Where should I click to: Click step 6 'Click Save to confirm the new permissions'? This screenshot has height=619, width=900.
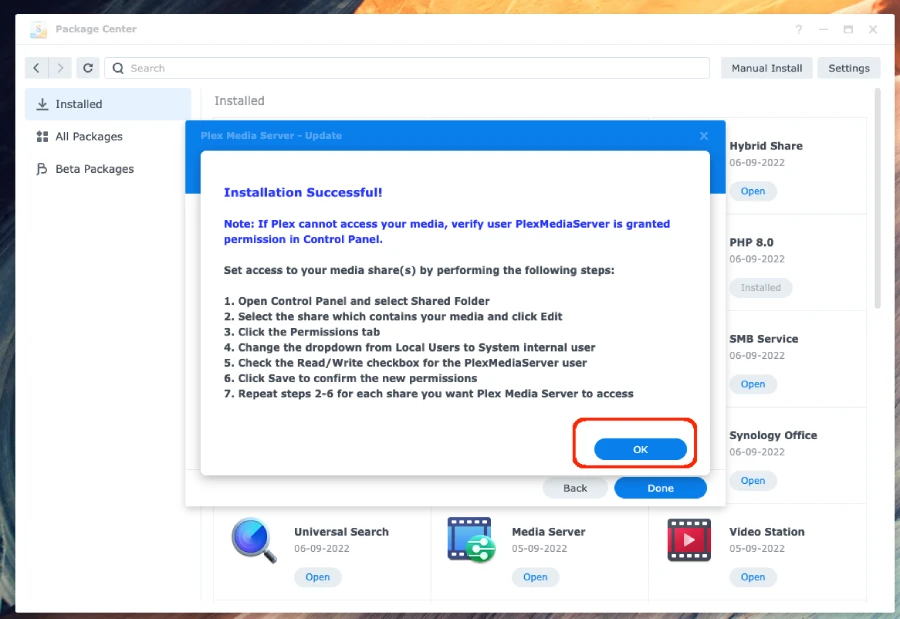point(350,378)
